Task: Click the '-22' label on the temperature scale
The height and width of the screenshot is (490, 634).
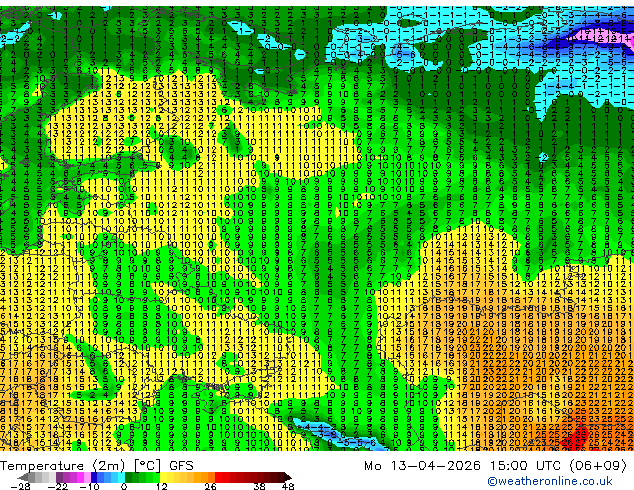Action: [x=58, y=486]
